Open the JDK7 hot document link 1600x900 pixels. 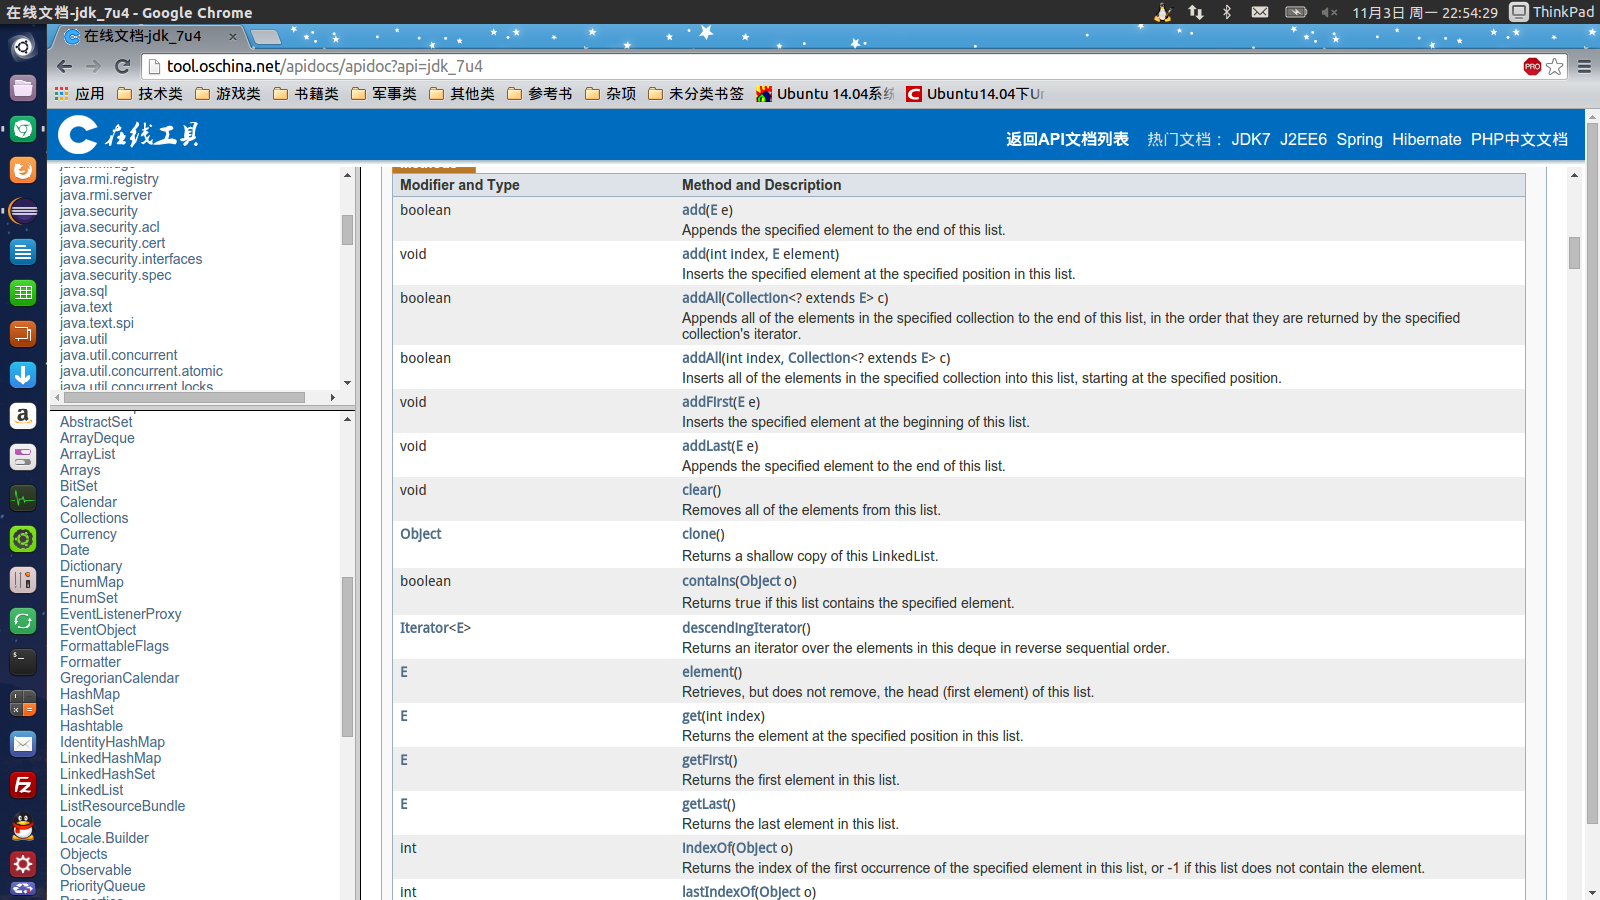tap(1250, 139)
